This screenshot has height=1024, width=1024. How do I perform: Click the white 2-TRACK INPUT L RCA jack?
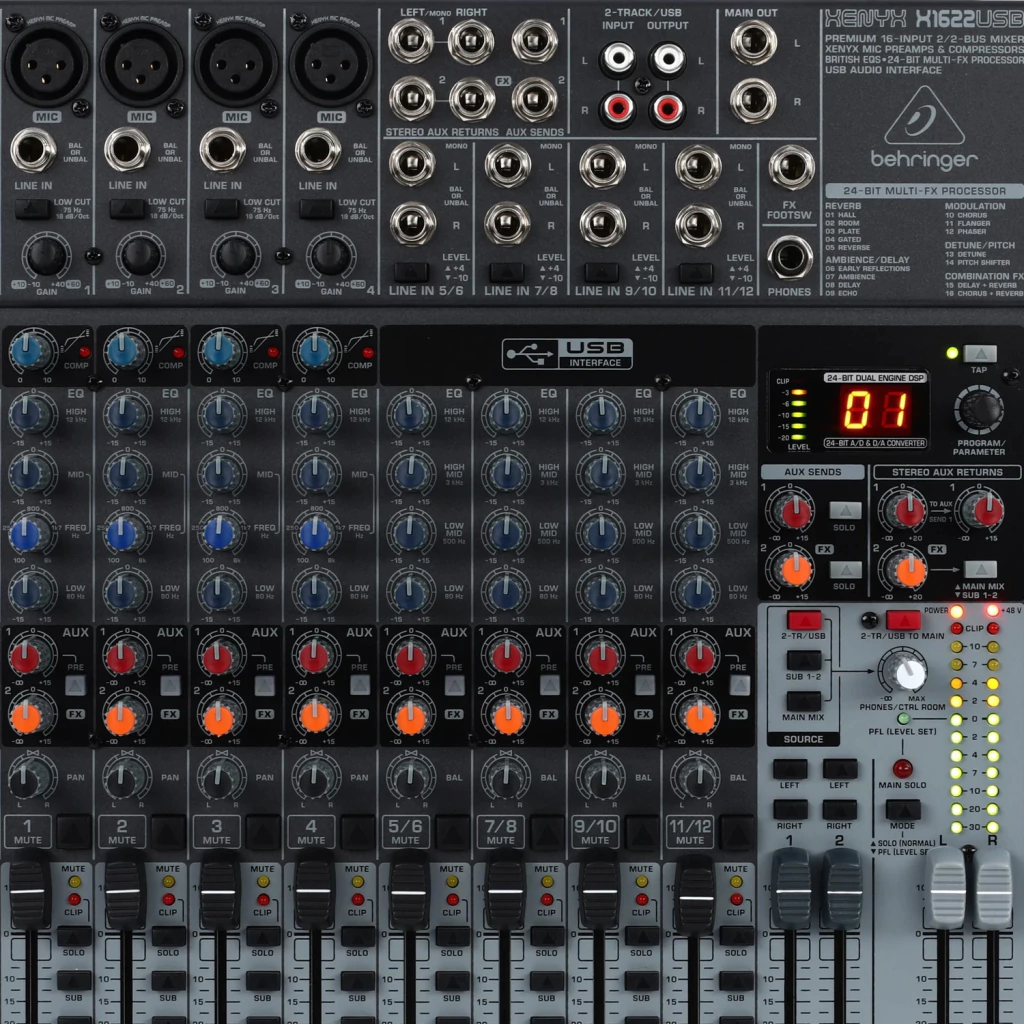coord(617,58)
